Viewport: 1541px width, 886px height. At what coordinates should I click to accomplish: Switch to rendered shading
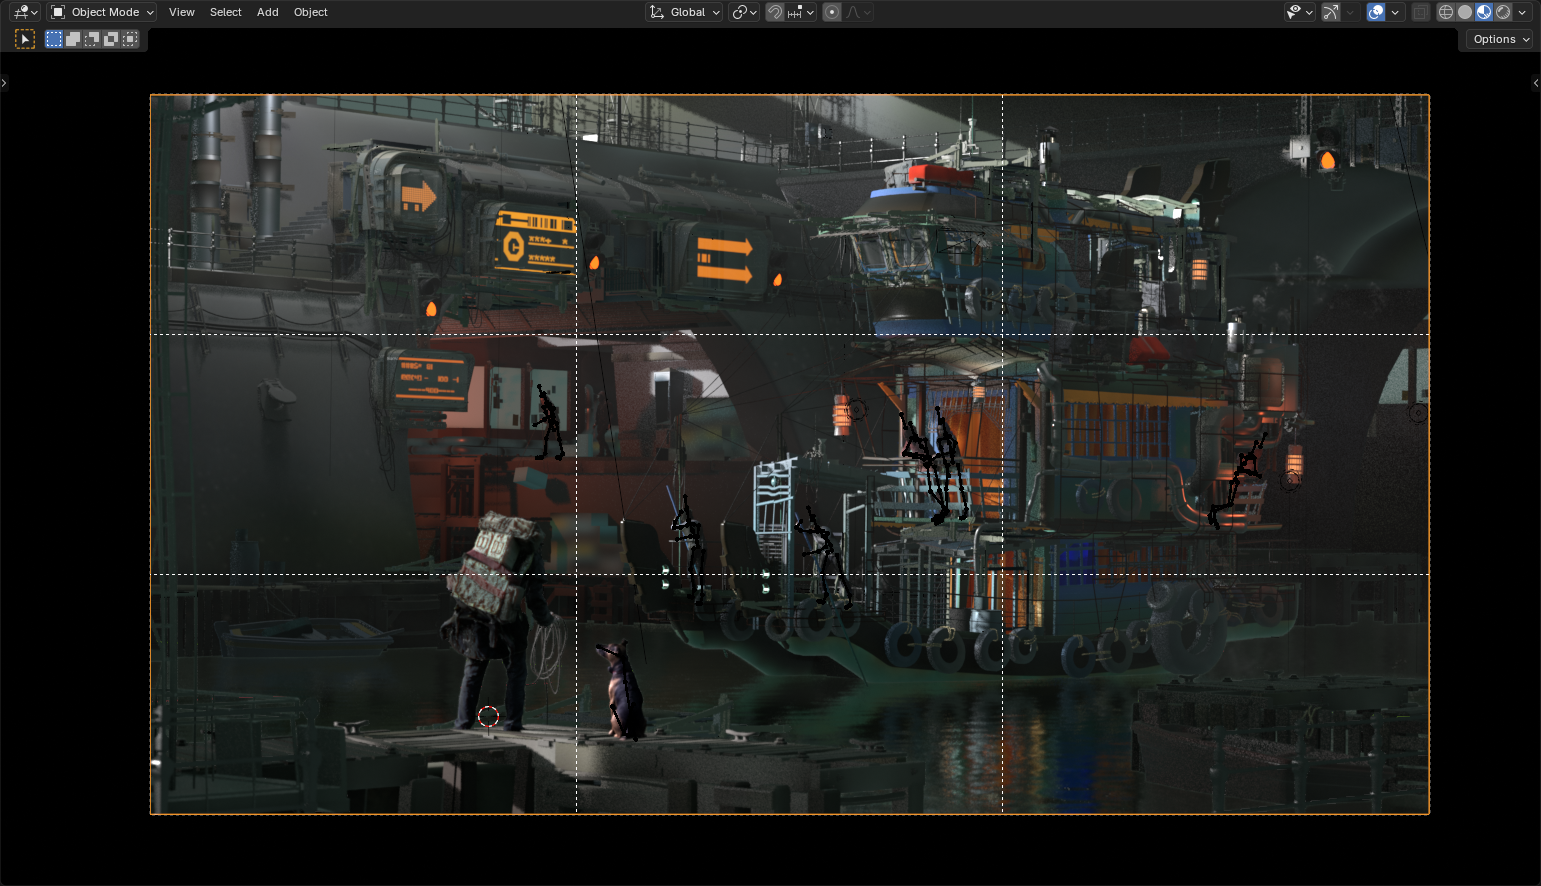[x=1503, y=12]
